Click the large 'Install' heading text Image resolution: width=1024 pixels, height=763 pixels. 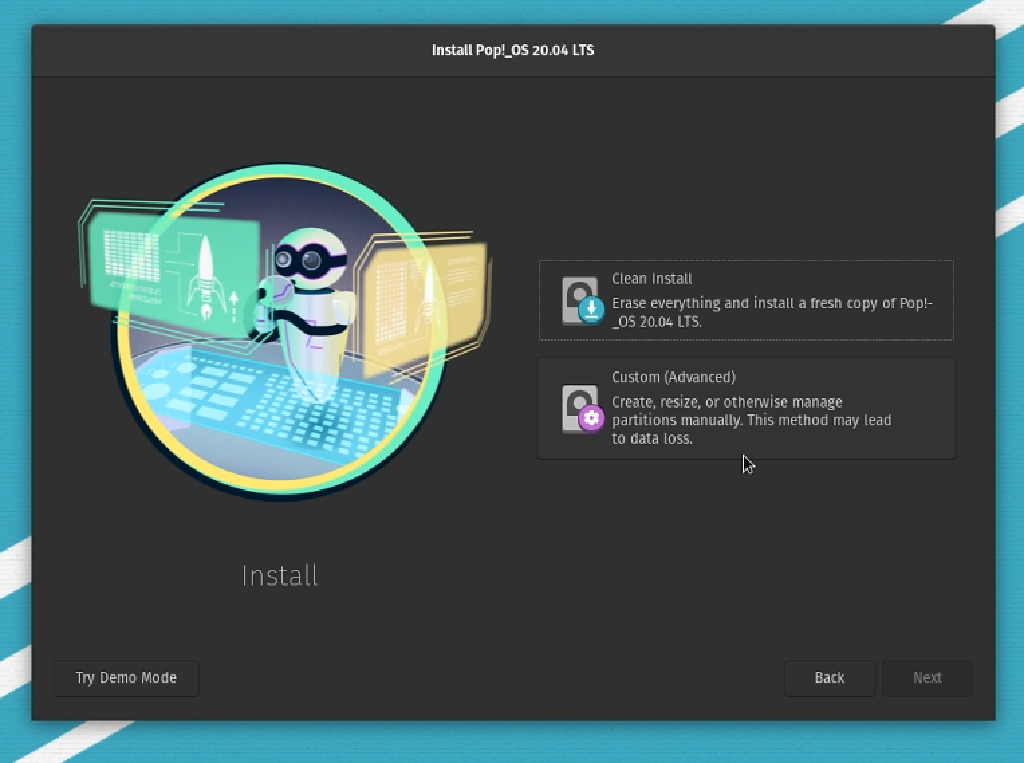pyautogui.click(x=279, y=575)
